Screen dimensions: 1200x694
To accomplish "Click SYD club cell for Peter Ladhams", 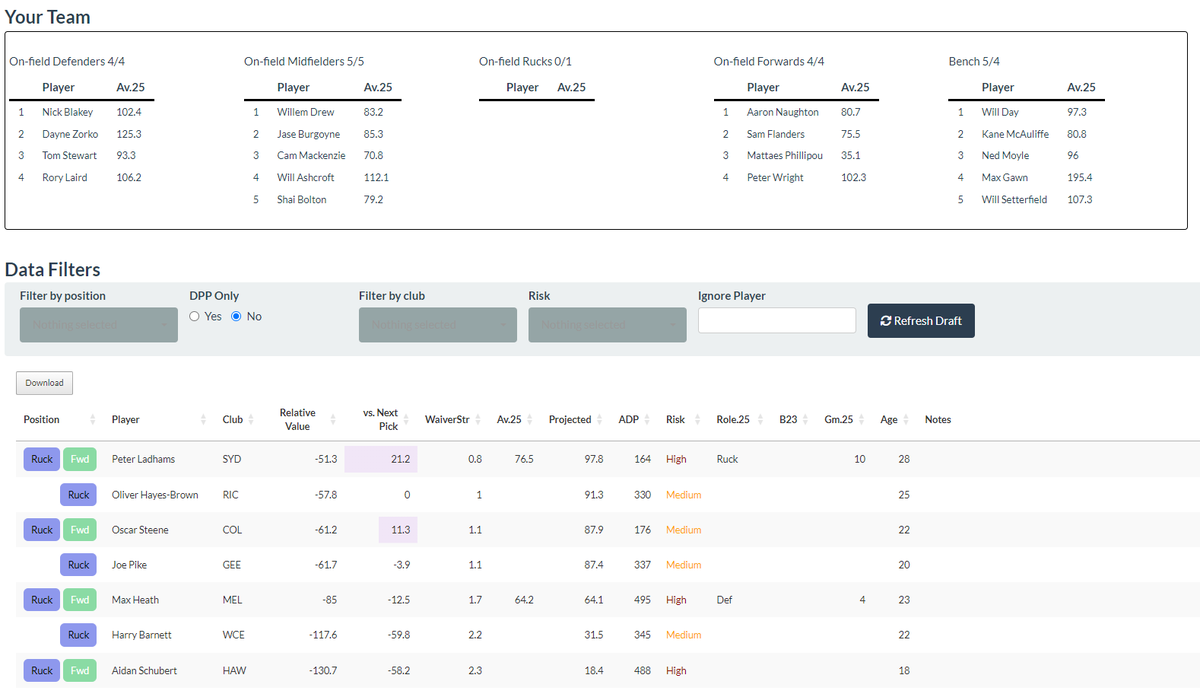I will pyautogui.click(x=232, y=459).
